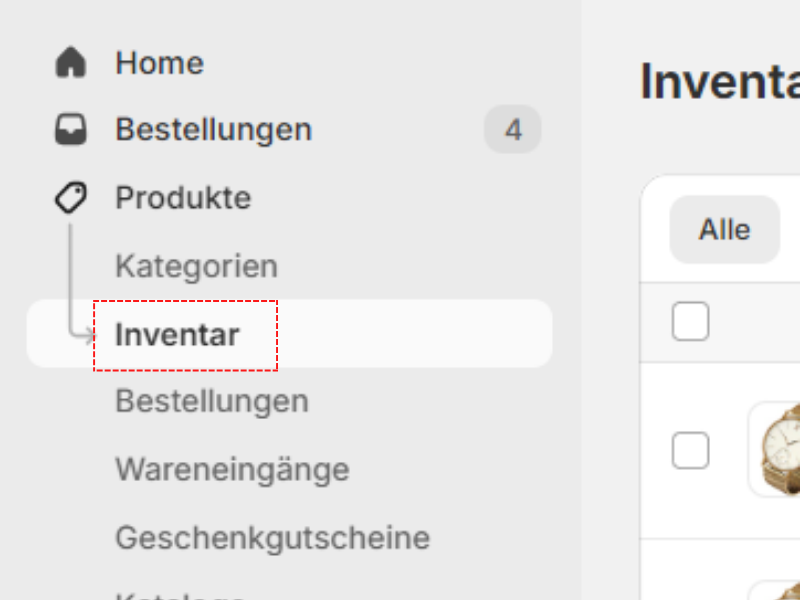Screen dimensions: 800x600
Task: Click the tag icon to collapse Produkte section
Action: click(70, 197)
